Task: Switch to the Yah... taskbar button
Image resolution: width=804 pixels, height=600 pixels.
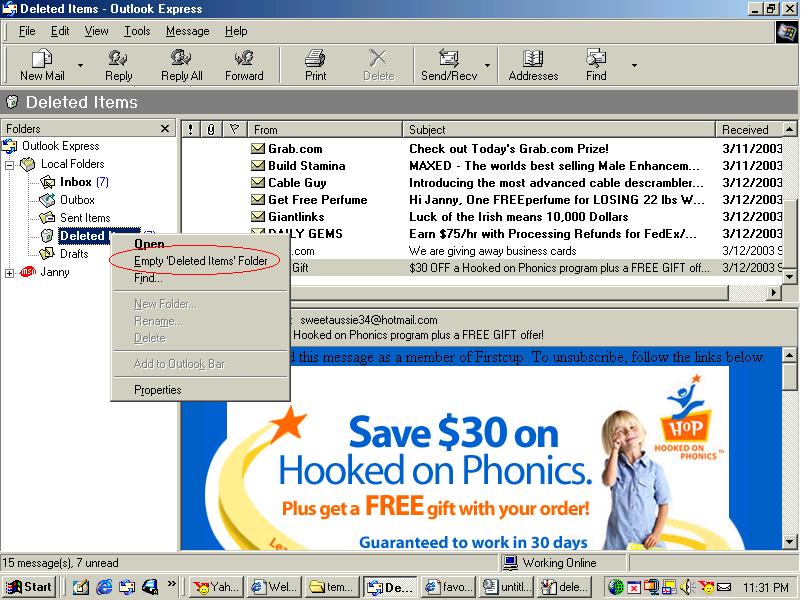Action: pyautogui.click(x=216, y=587)
